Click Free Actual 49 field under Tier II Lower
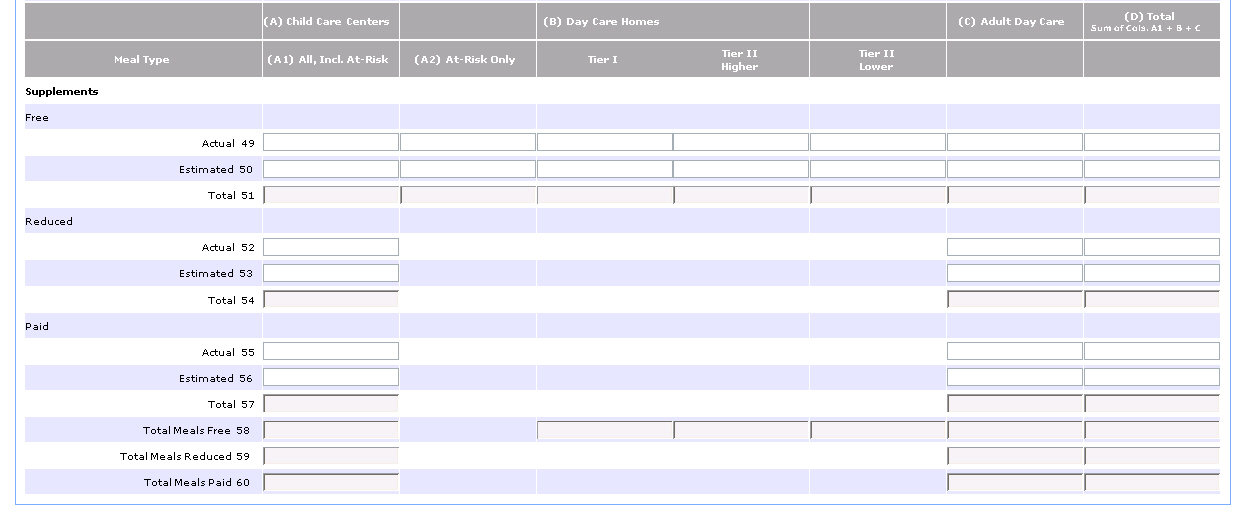The image size is (1255, 523). coord(878,143)
